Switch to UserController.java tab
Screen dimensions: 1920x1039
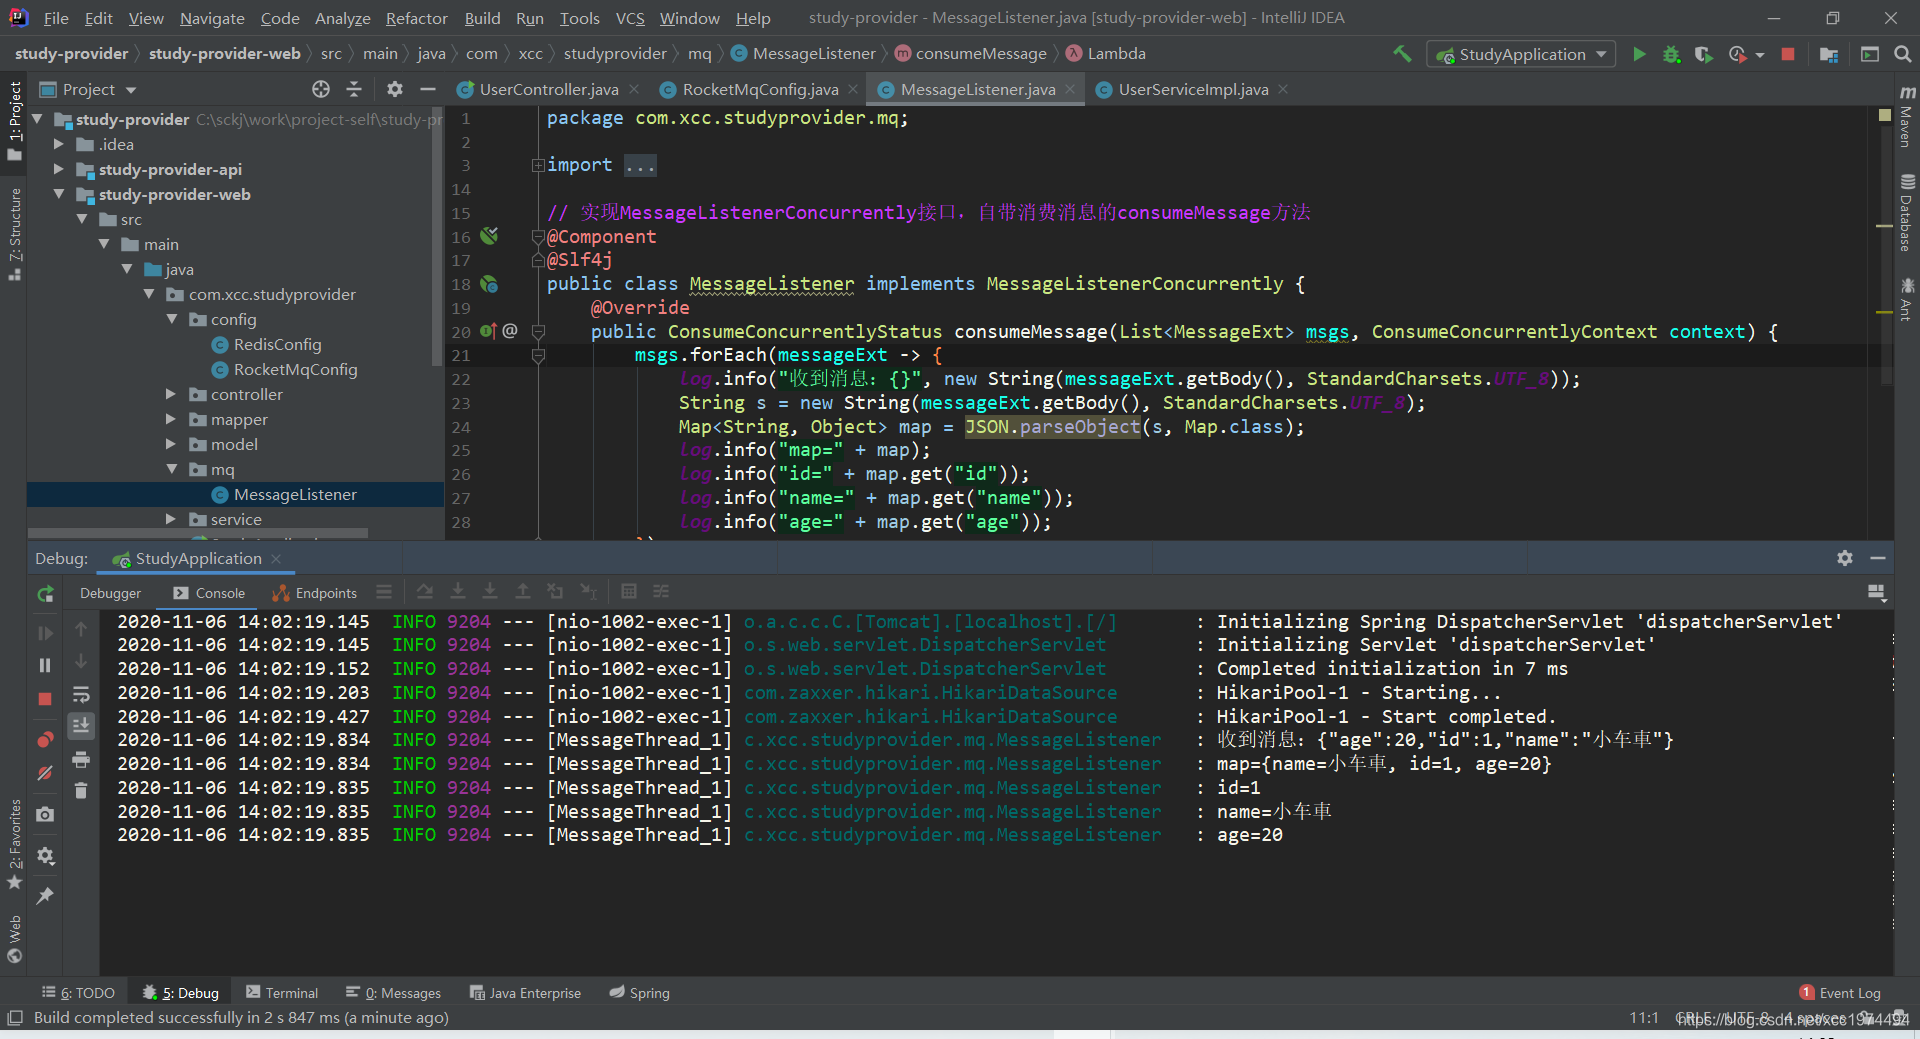548,89
